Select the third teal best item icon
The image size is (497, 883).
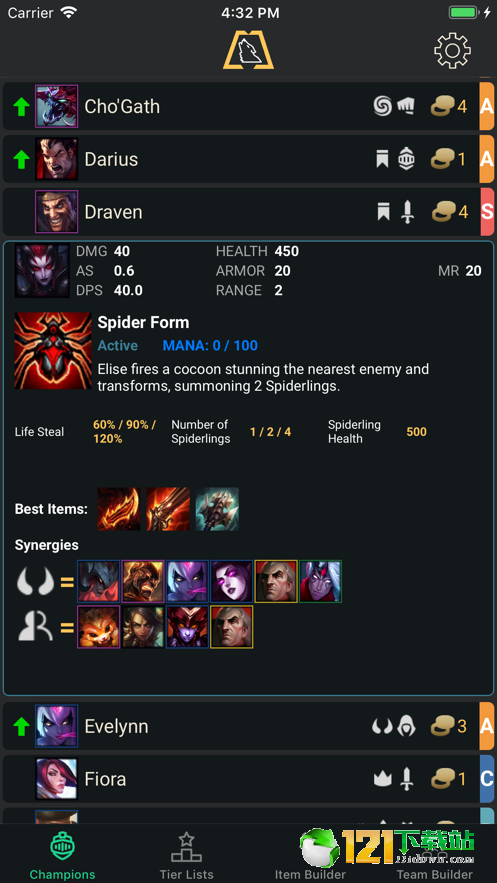pos(217,509)
